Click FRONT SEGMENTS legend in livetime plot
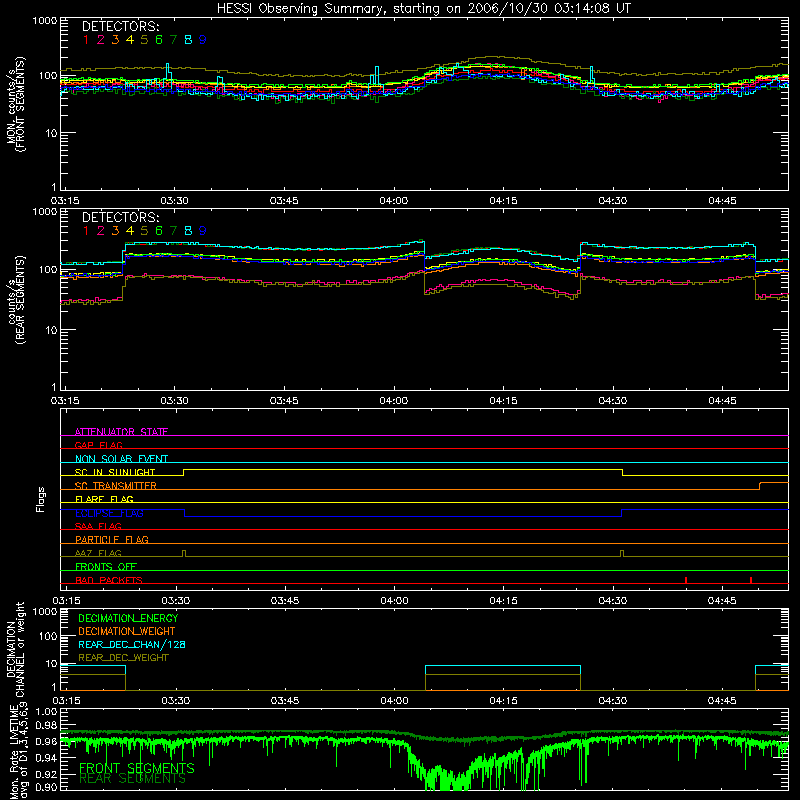Screen dimensions: 800x800 [x=137, y=768]
